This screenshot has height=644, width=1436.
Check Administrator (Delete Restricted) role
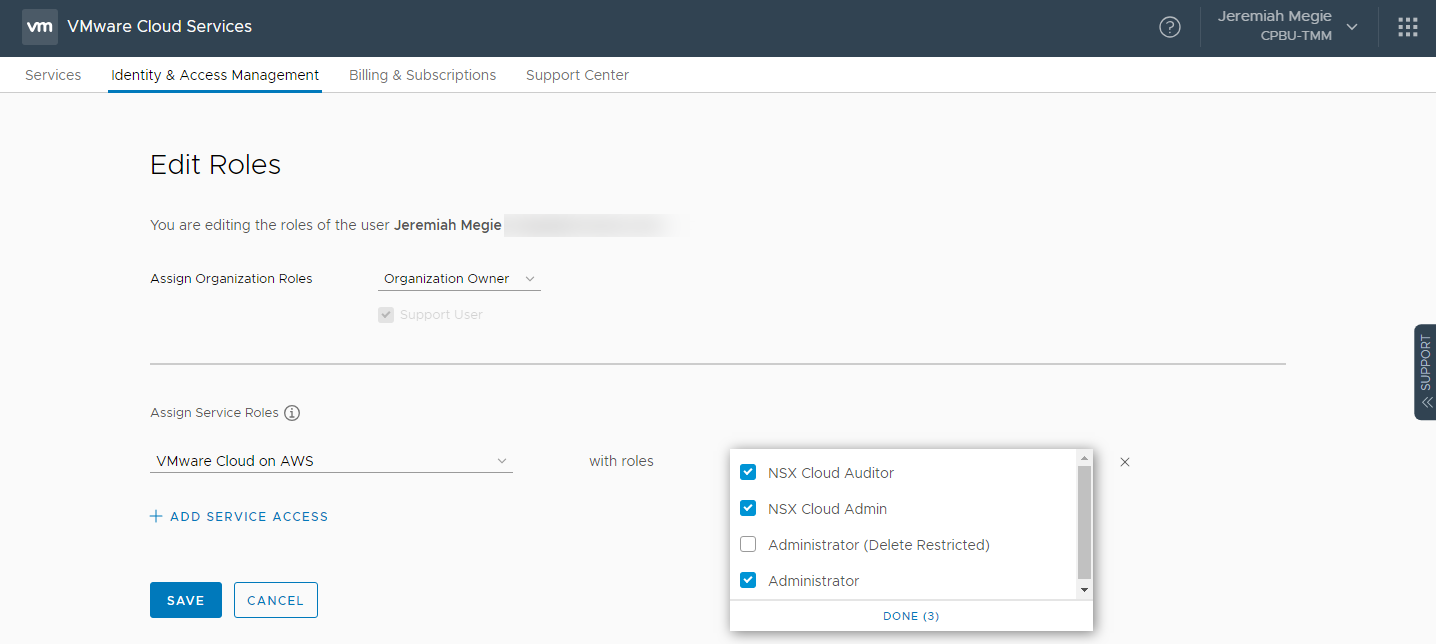coord(748,545)
